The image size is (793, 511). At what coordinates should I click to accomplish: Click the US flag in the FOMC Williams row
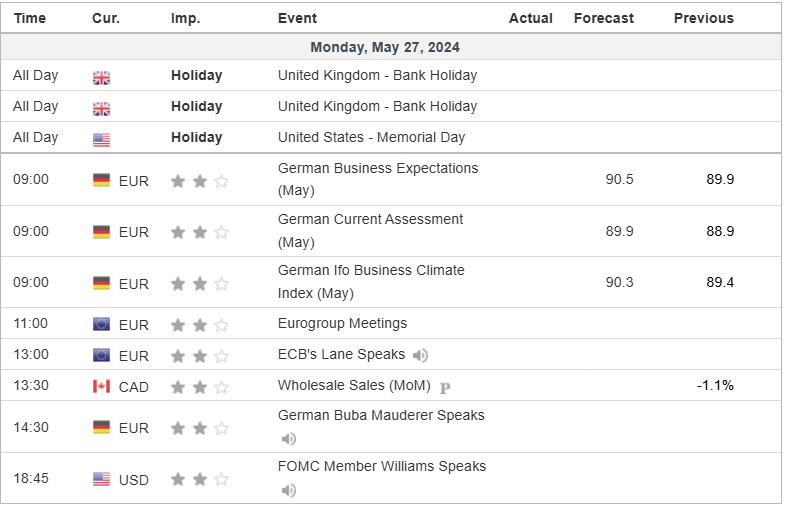(x=101, y=479)
